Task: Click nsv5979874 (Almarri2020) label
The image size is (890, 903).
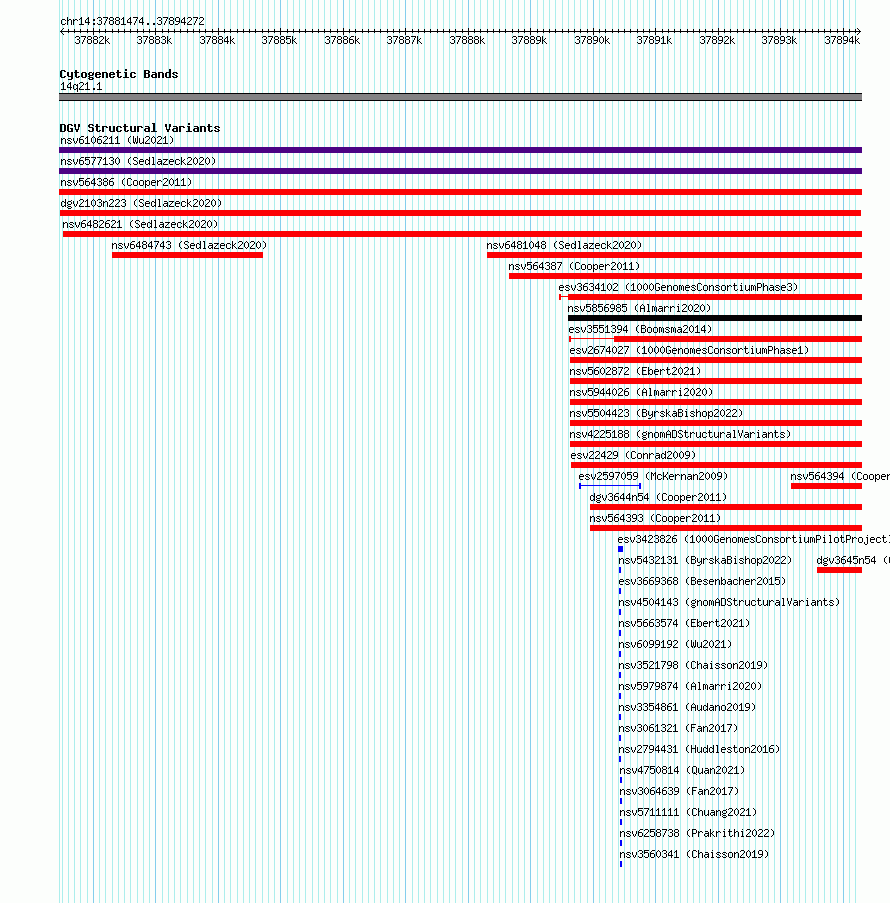Action: (690, 686)
